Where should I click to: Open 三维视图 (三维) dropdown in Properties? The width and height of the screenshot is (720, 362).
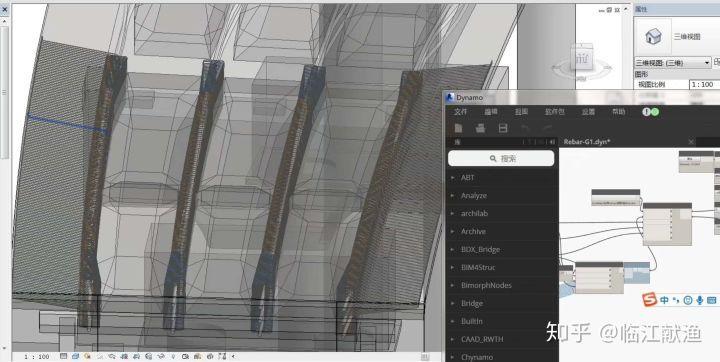(x=673, y=62)
